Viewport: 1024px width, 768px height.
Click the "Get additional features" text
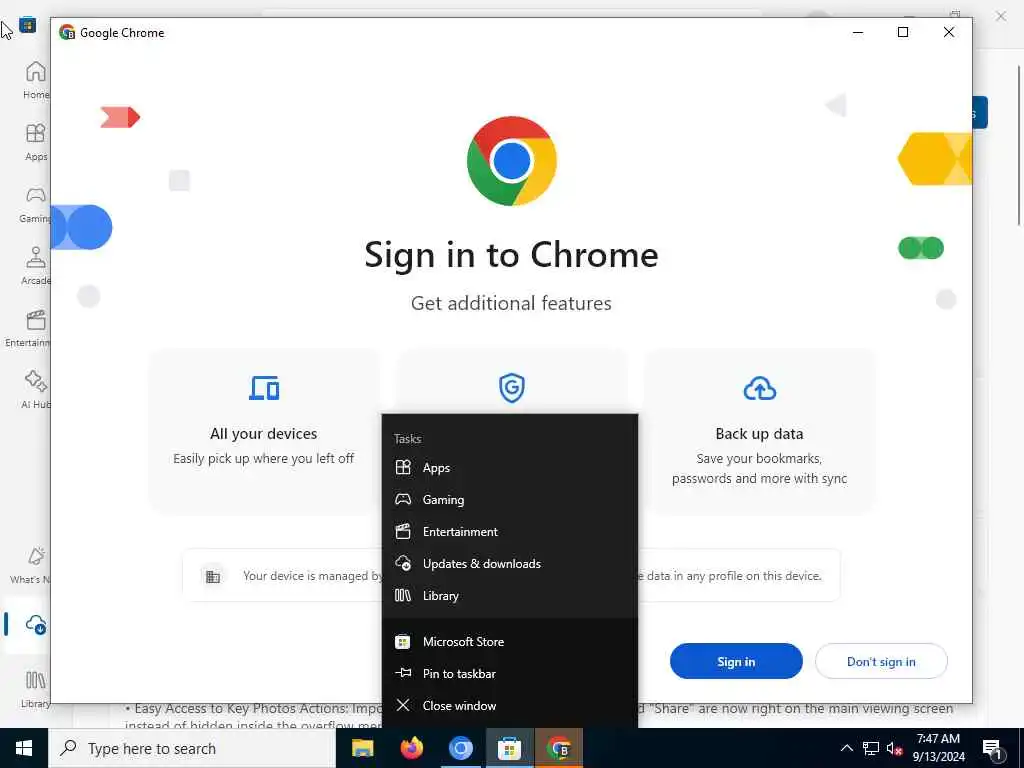click(x=511, y=303)
